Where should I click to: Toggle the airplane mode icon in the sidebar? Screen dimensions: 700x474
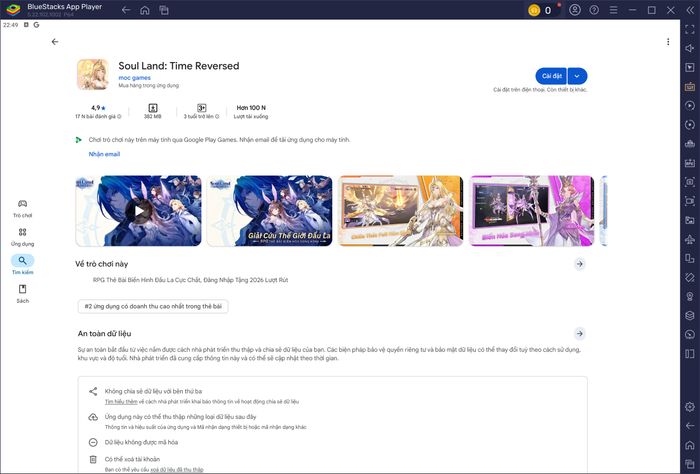coord(690,239)
